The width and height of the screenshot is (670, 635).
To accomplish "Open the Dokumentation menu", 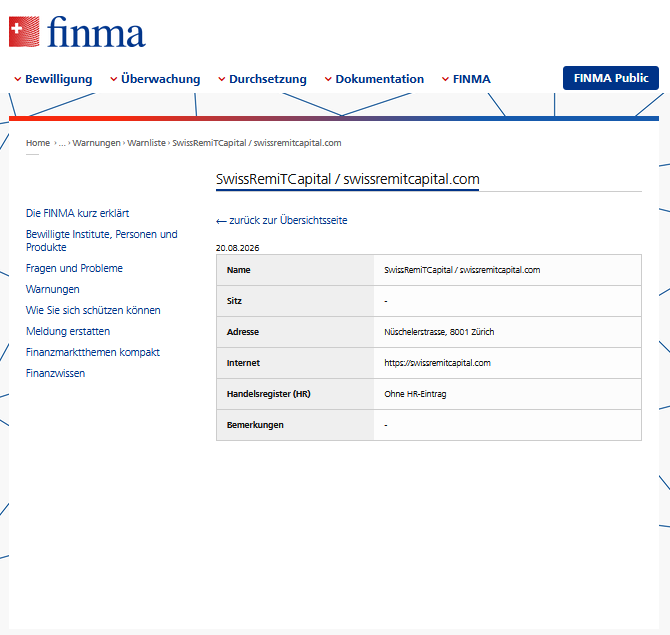I will pyautogui.click(x=374, y=79).
